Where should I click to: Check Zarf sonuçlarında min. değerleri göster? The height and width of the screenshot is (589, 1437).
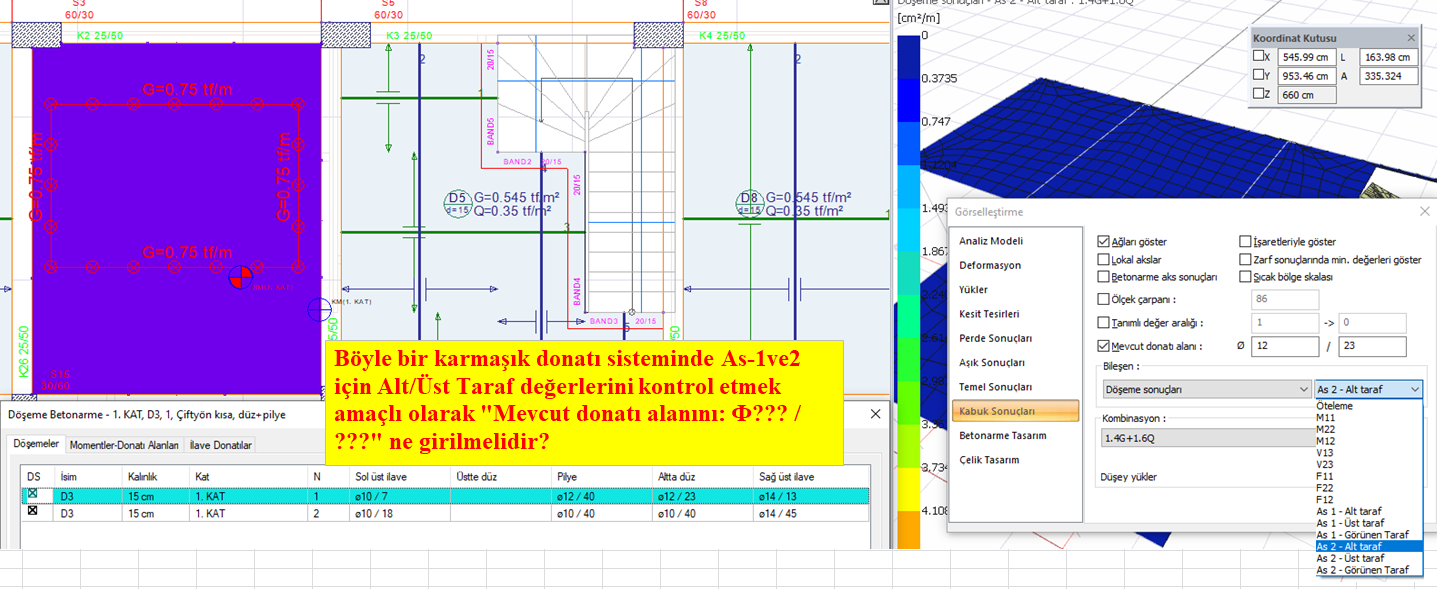1245,259
